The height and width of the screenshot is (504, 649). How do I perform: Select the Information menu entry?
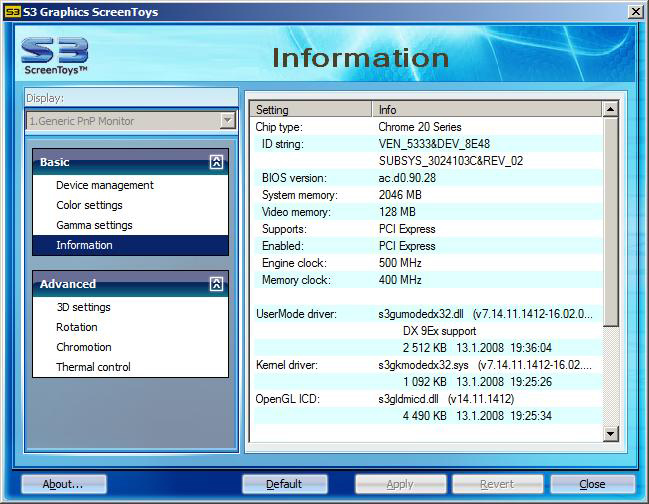pos(84,245)
